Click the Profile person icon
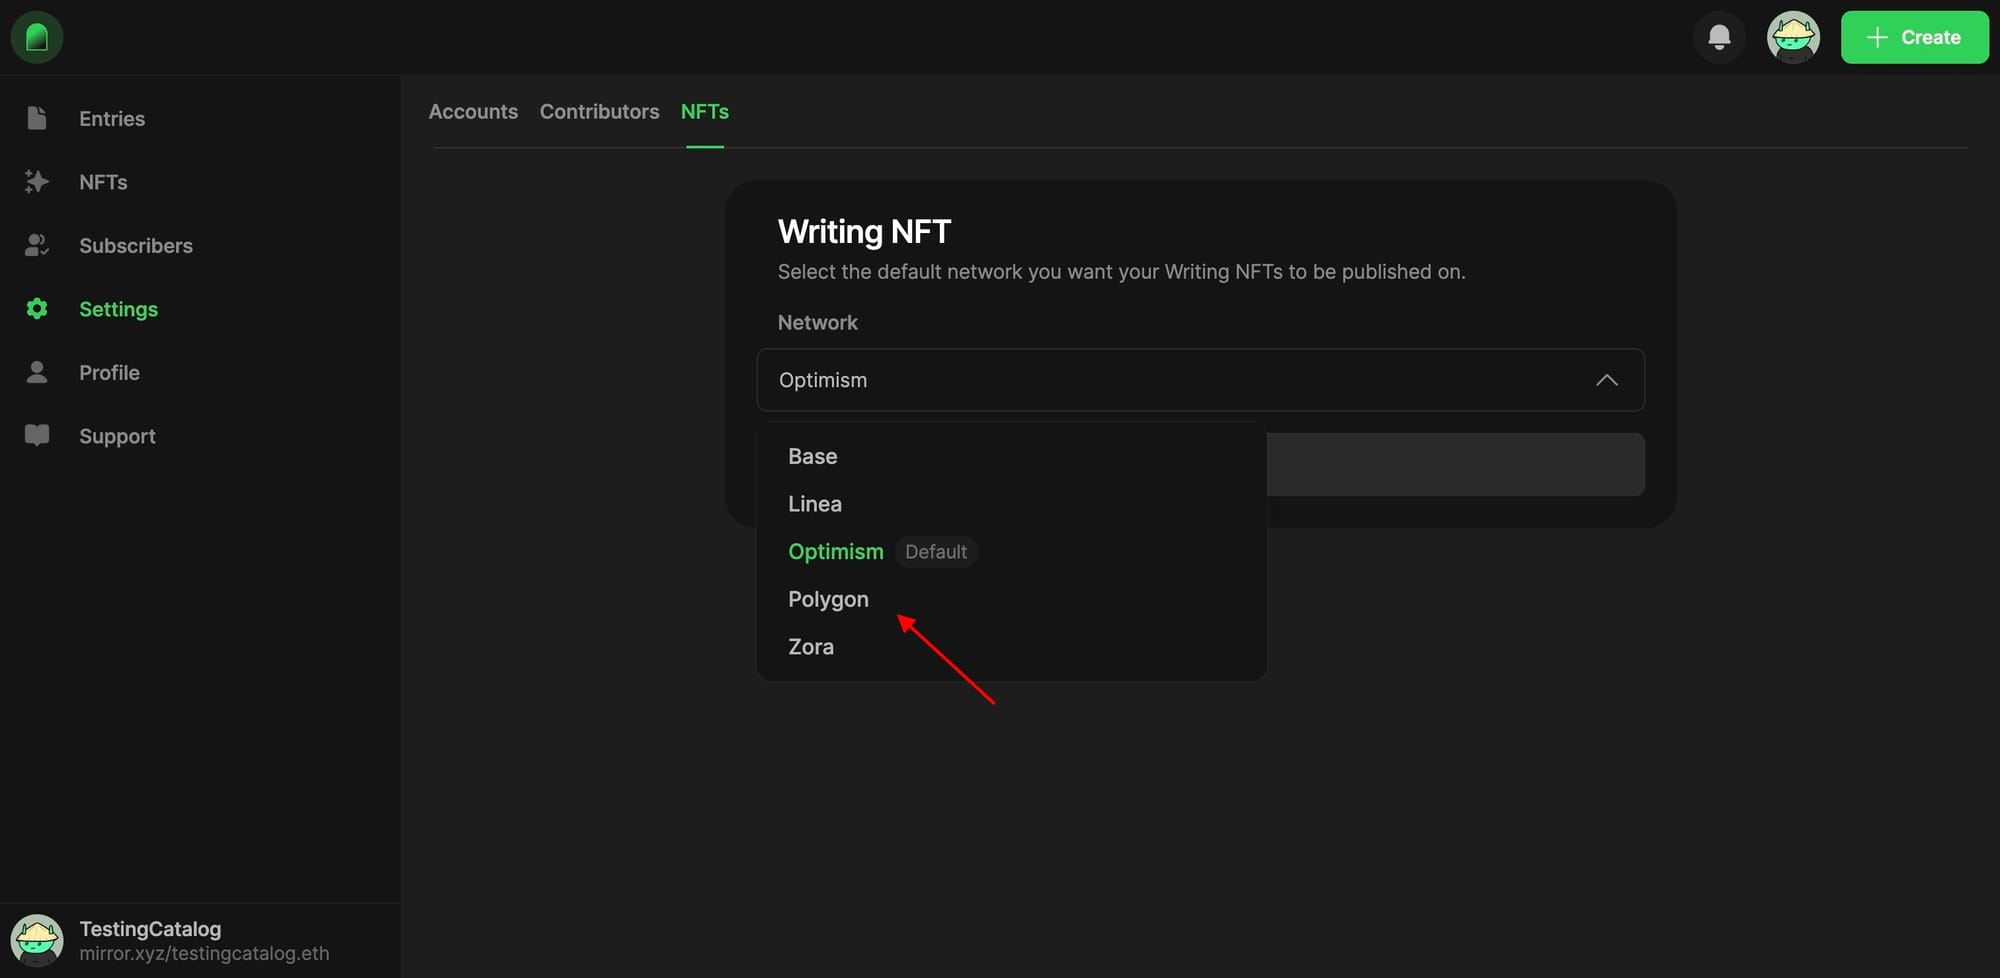2000x978 pixels. 37,372
